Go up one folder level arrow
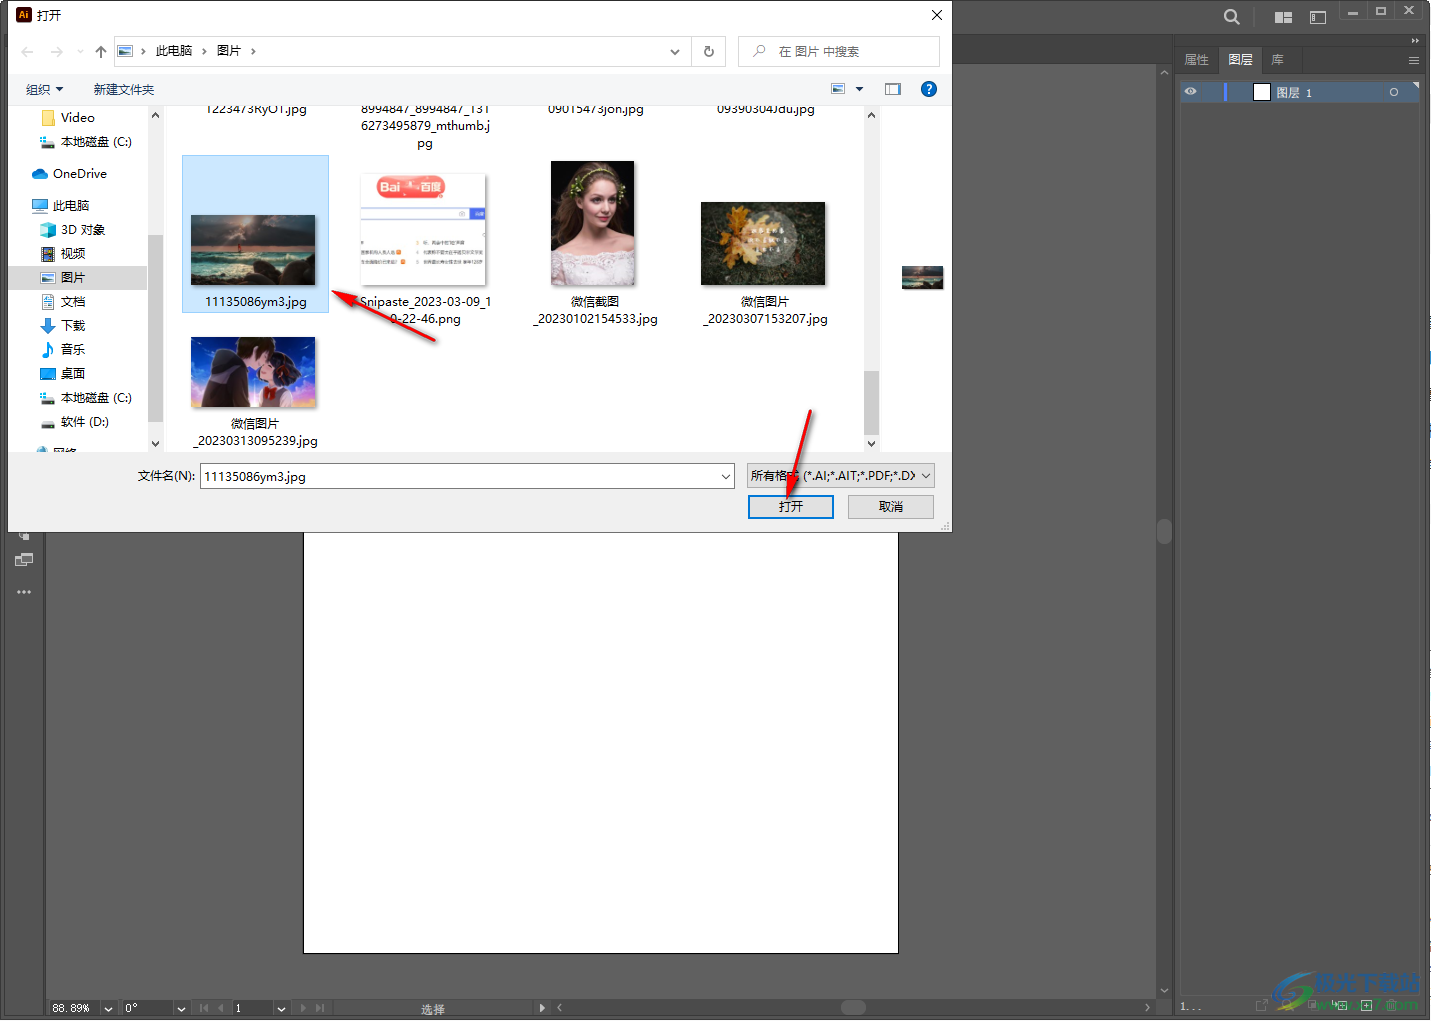 (101, 51)
